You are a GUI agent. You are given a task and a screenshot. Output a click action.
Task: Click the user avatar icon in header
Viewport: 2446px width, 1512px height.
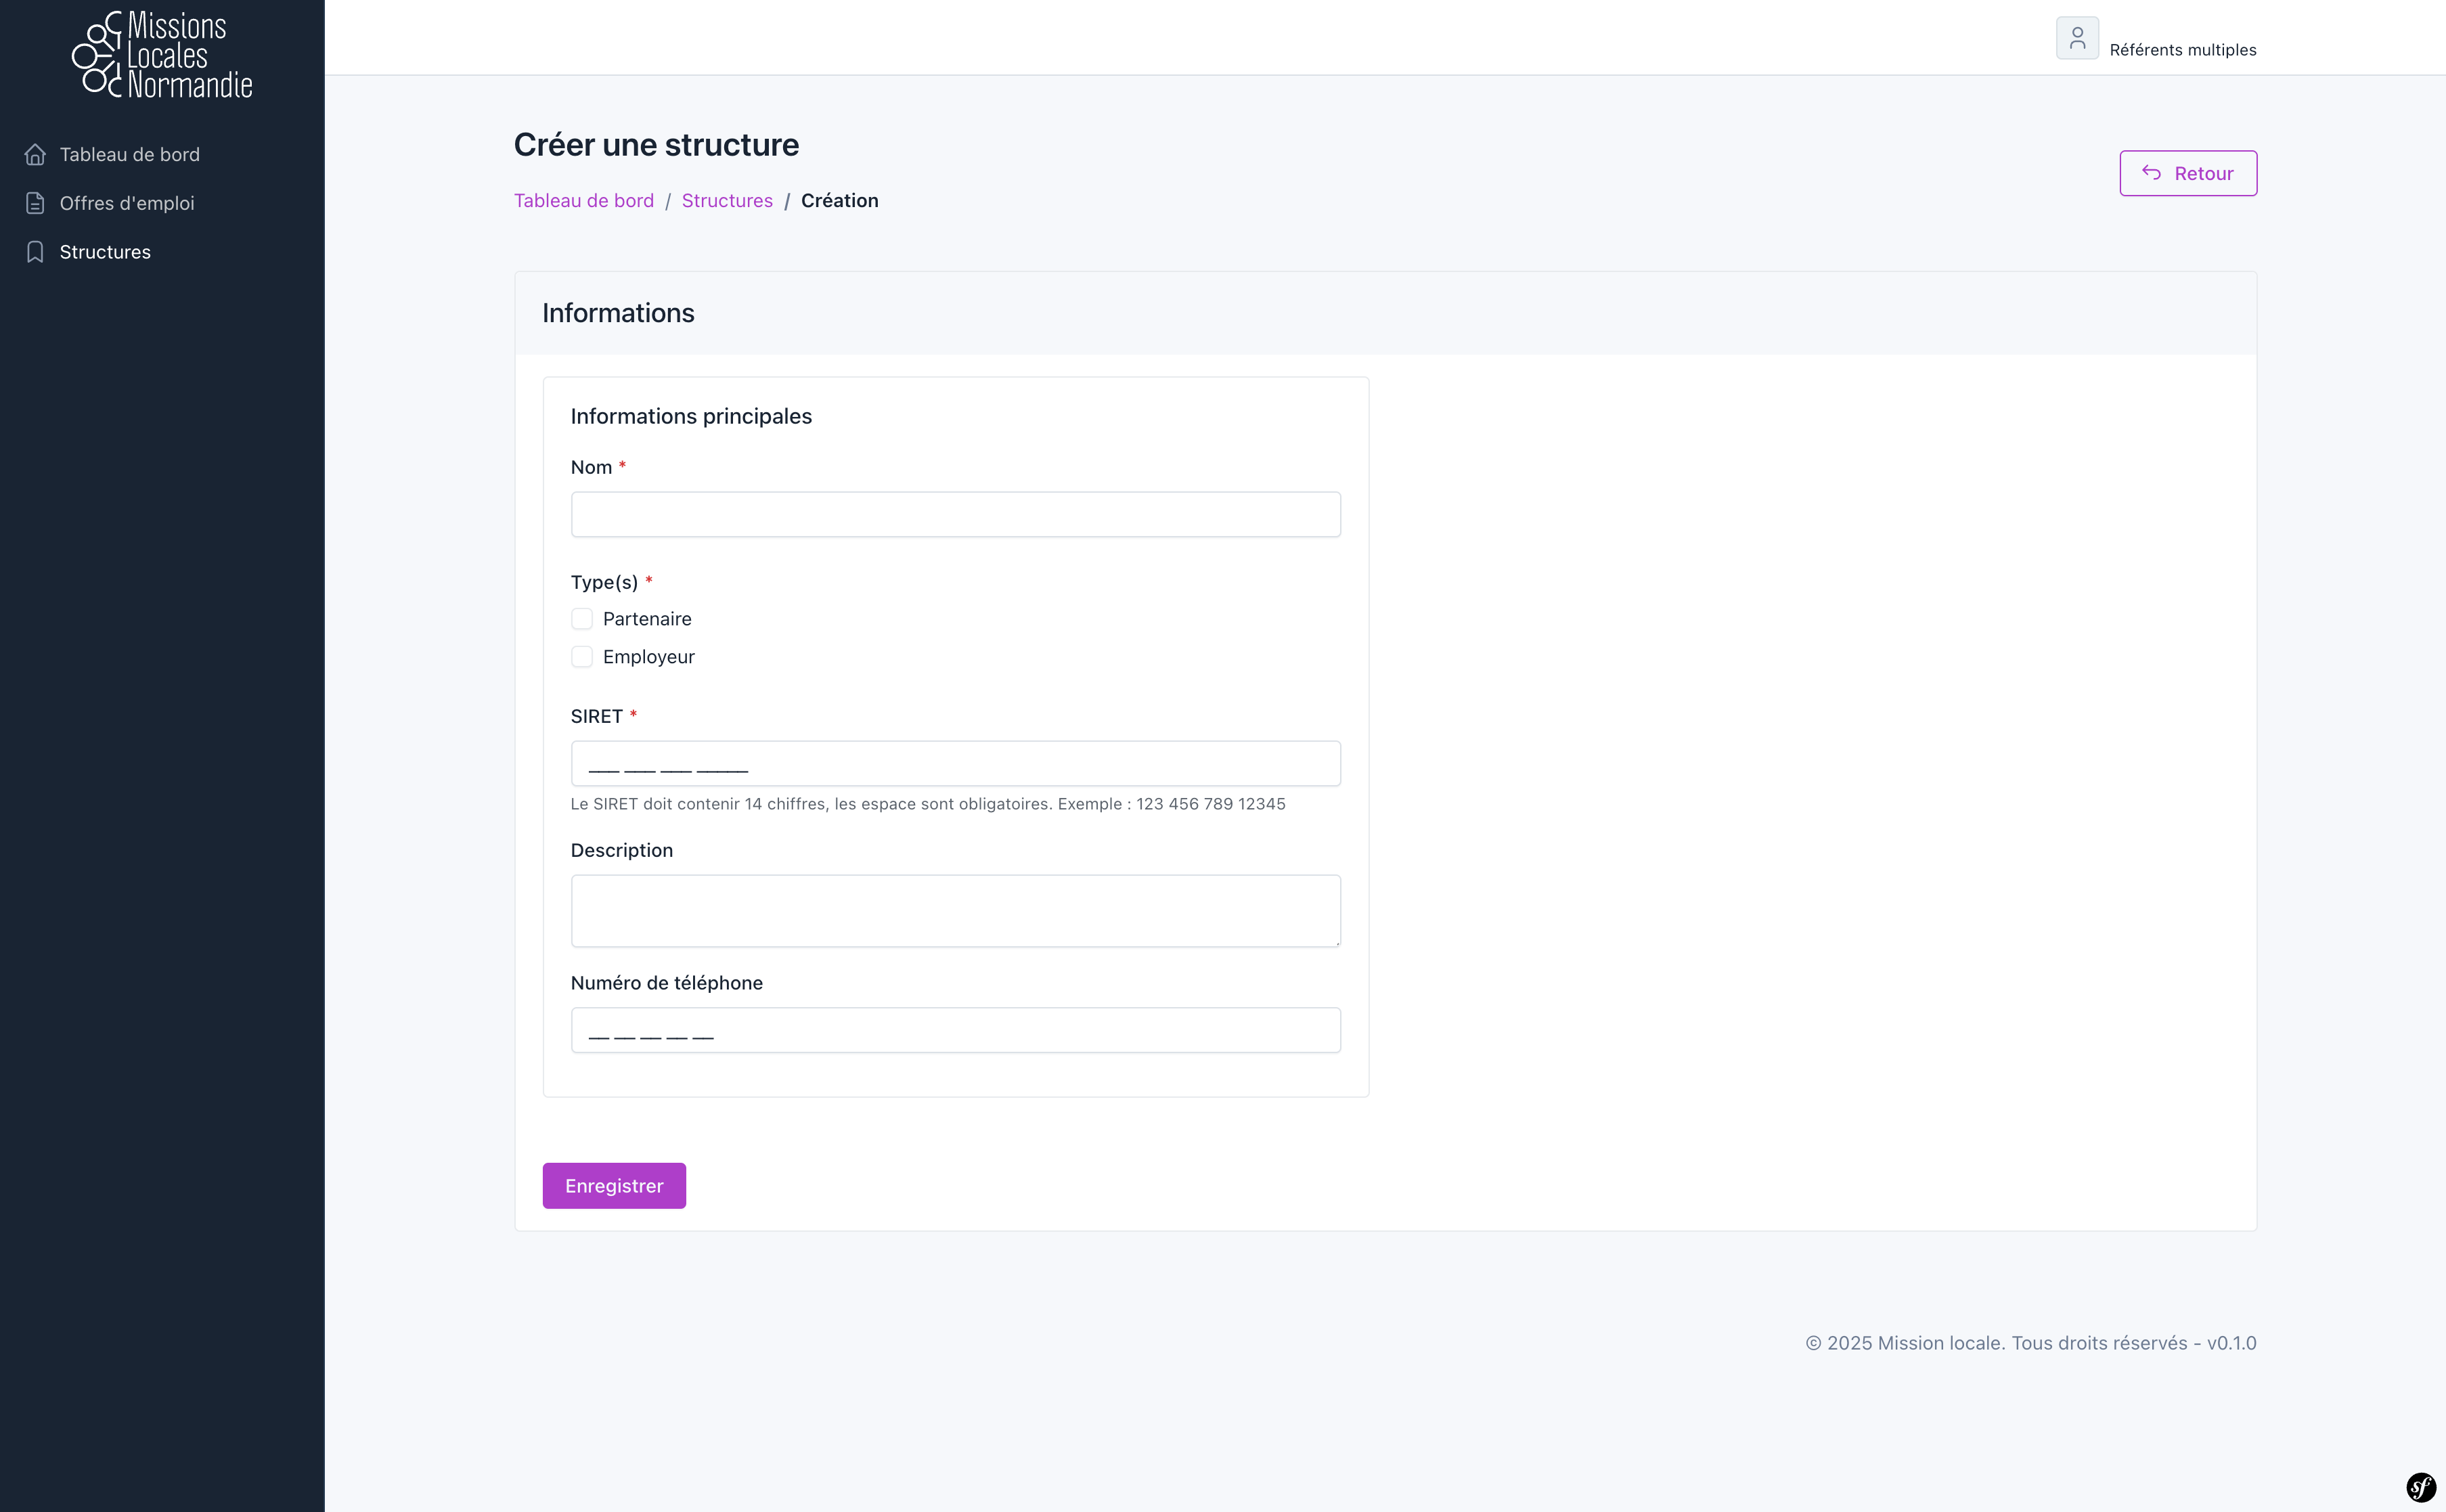point(2076,38)
